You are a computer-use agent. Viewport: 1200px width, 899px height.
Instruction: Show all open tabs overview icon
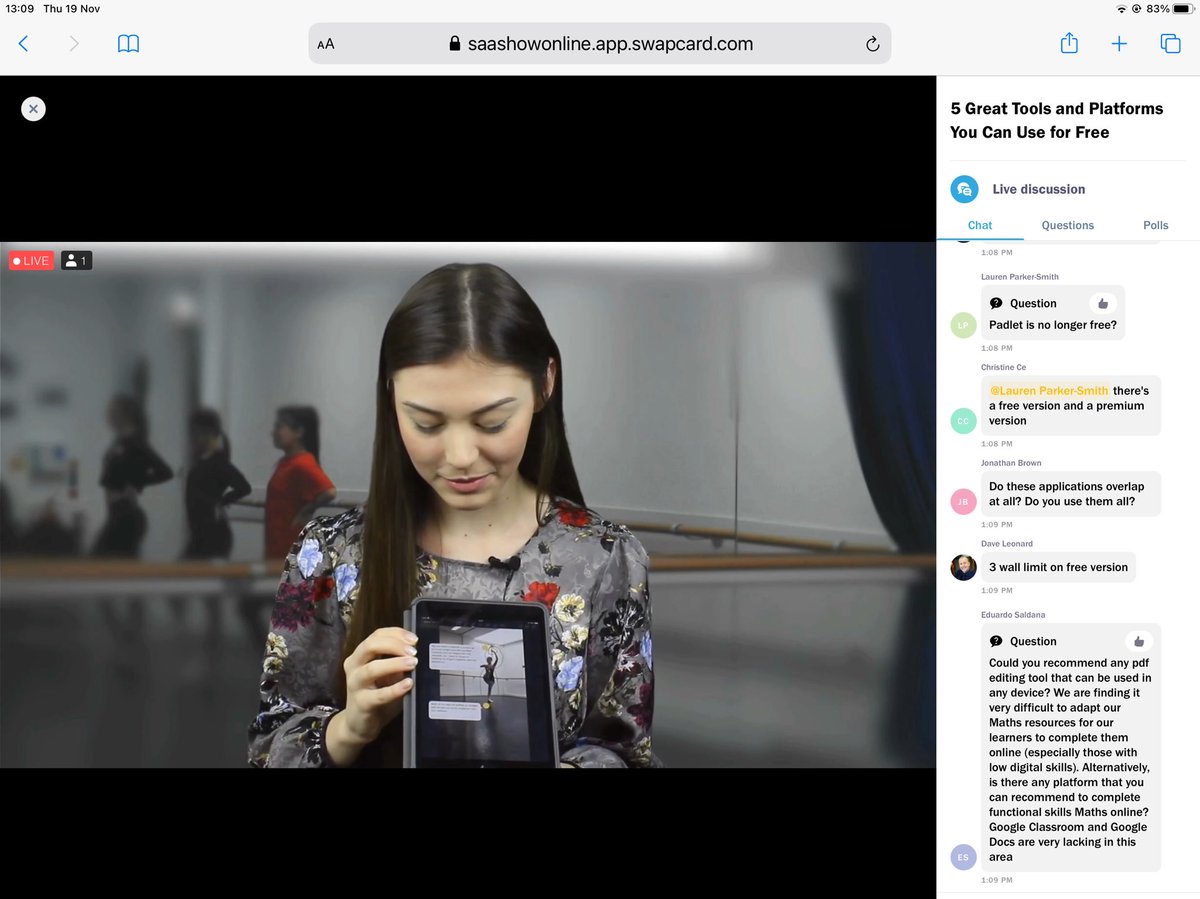click(x=1170, y=44)
